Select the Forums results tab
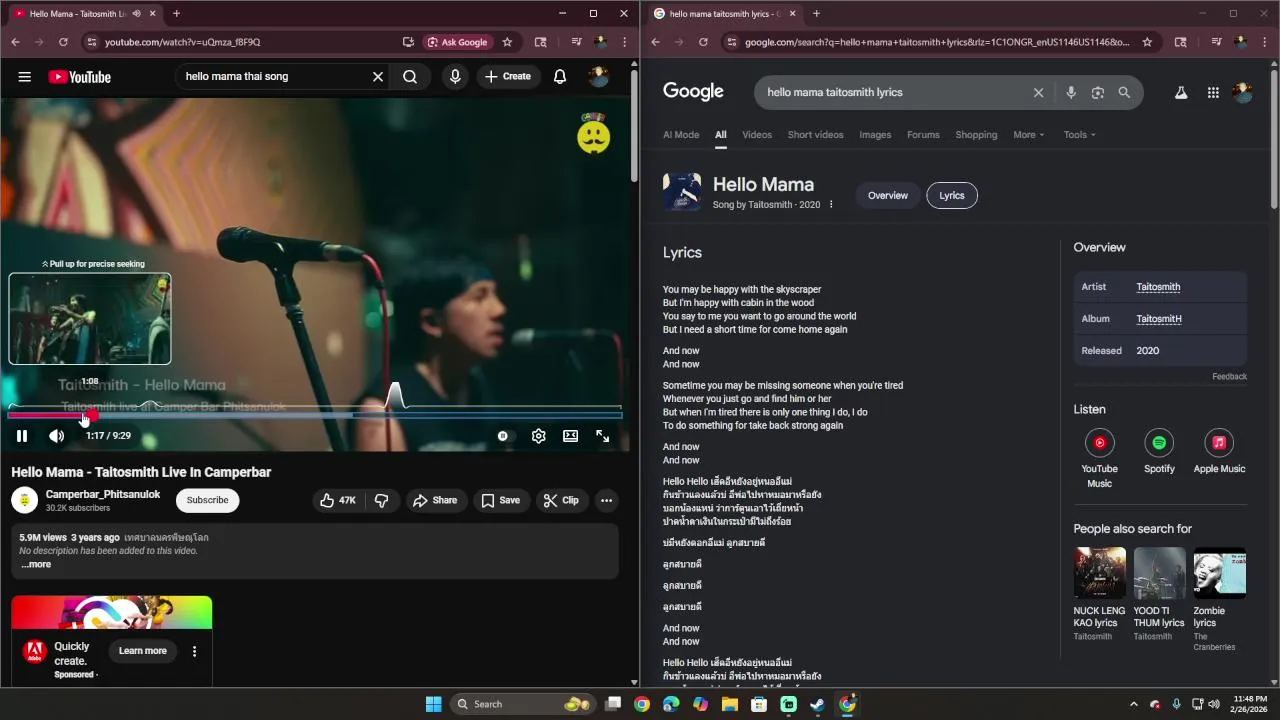The height and width of the screenshot is (720, 1280). [x=923, y=135]
